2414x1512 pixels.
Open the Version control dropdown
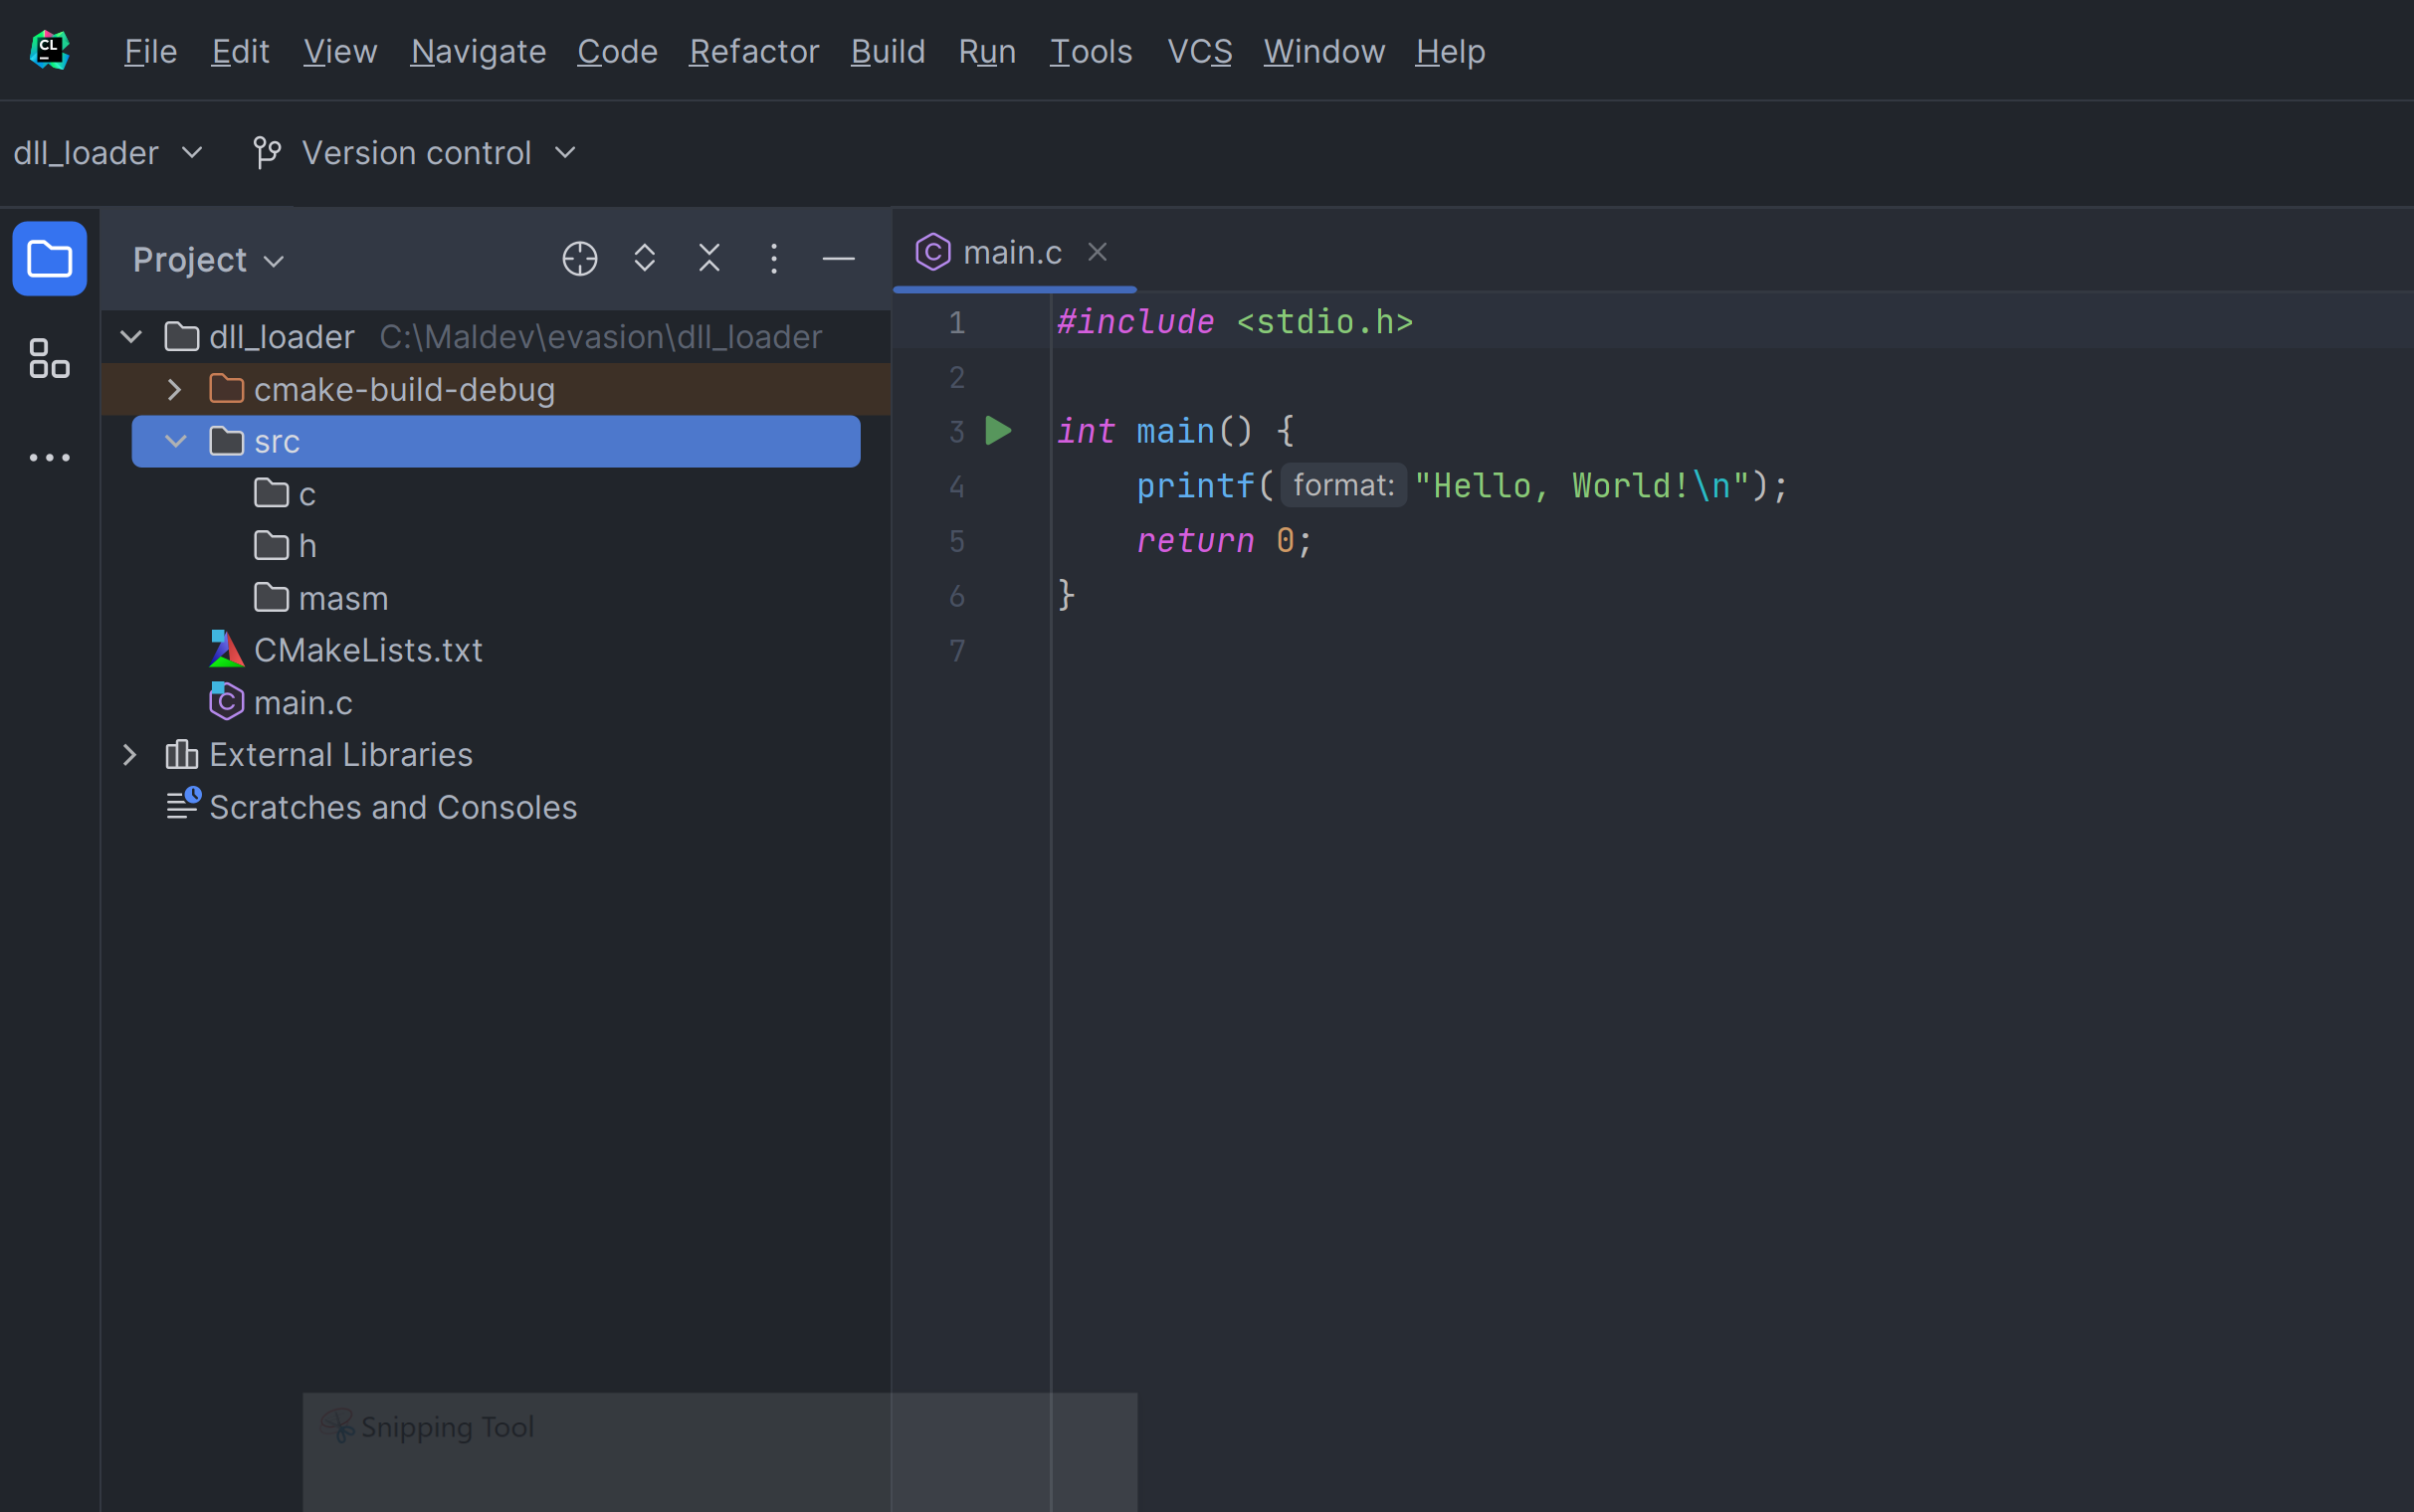pyautogui.click(x=416, y=153)
